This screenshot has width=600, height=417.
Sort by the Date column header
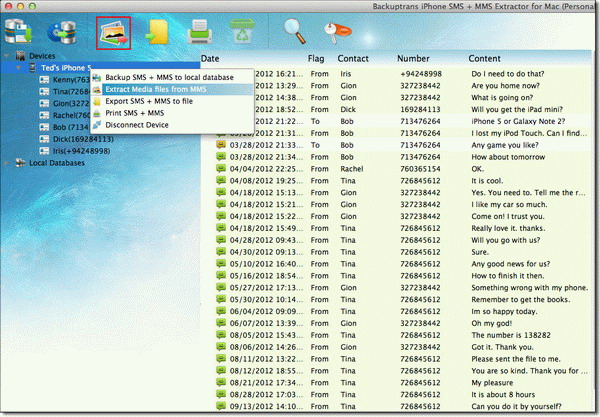click(210, 59)
